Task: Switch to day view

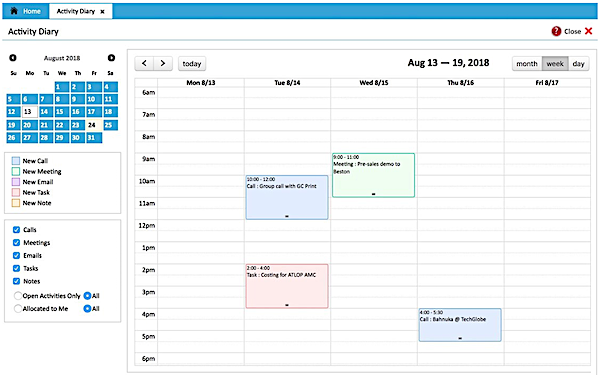Action: (x=579, y=64)
